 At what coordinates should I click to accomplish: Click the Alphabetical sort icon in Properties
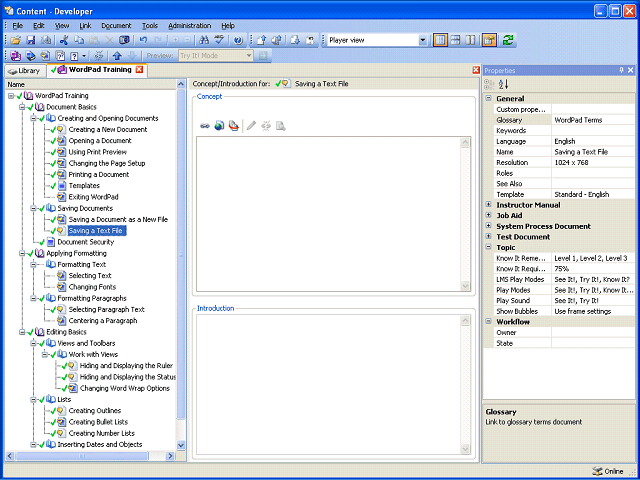click(504, 84)
